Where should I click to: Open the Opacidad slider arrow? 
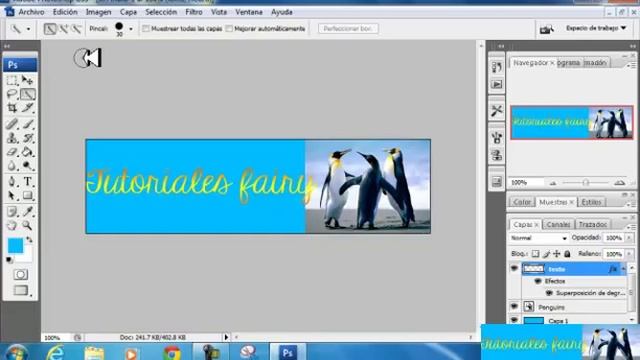coord(629,238)
